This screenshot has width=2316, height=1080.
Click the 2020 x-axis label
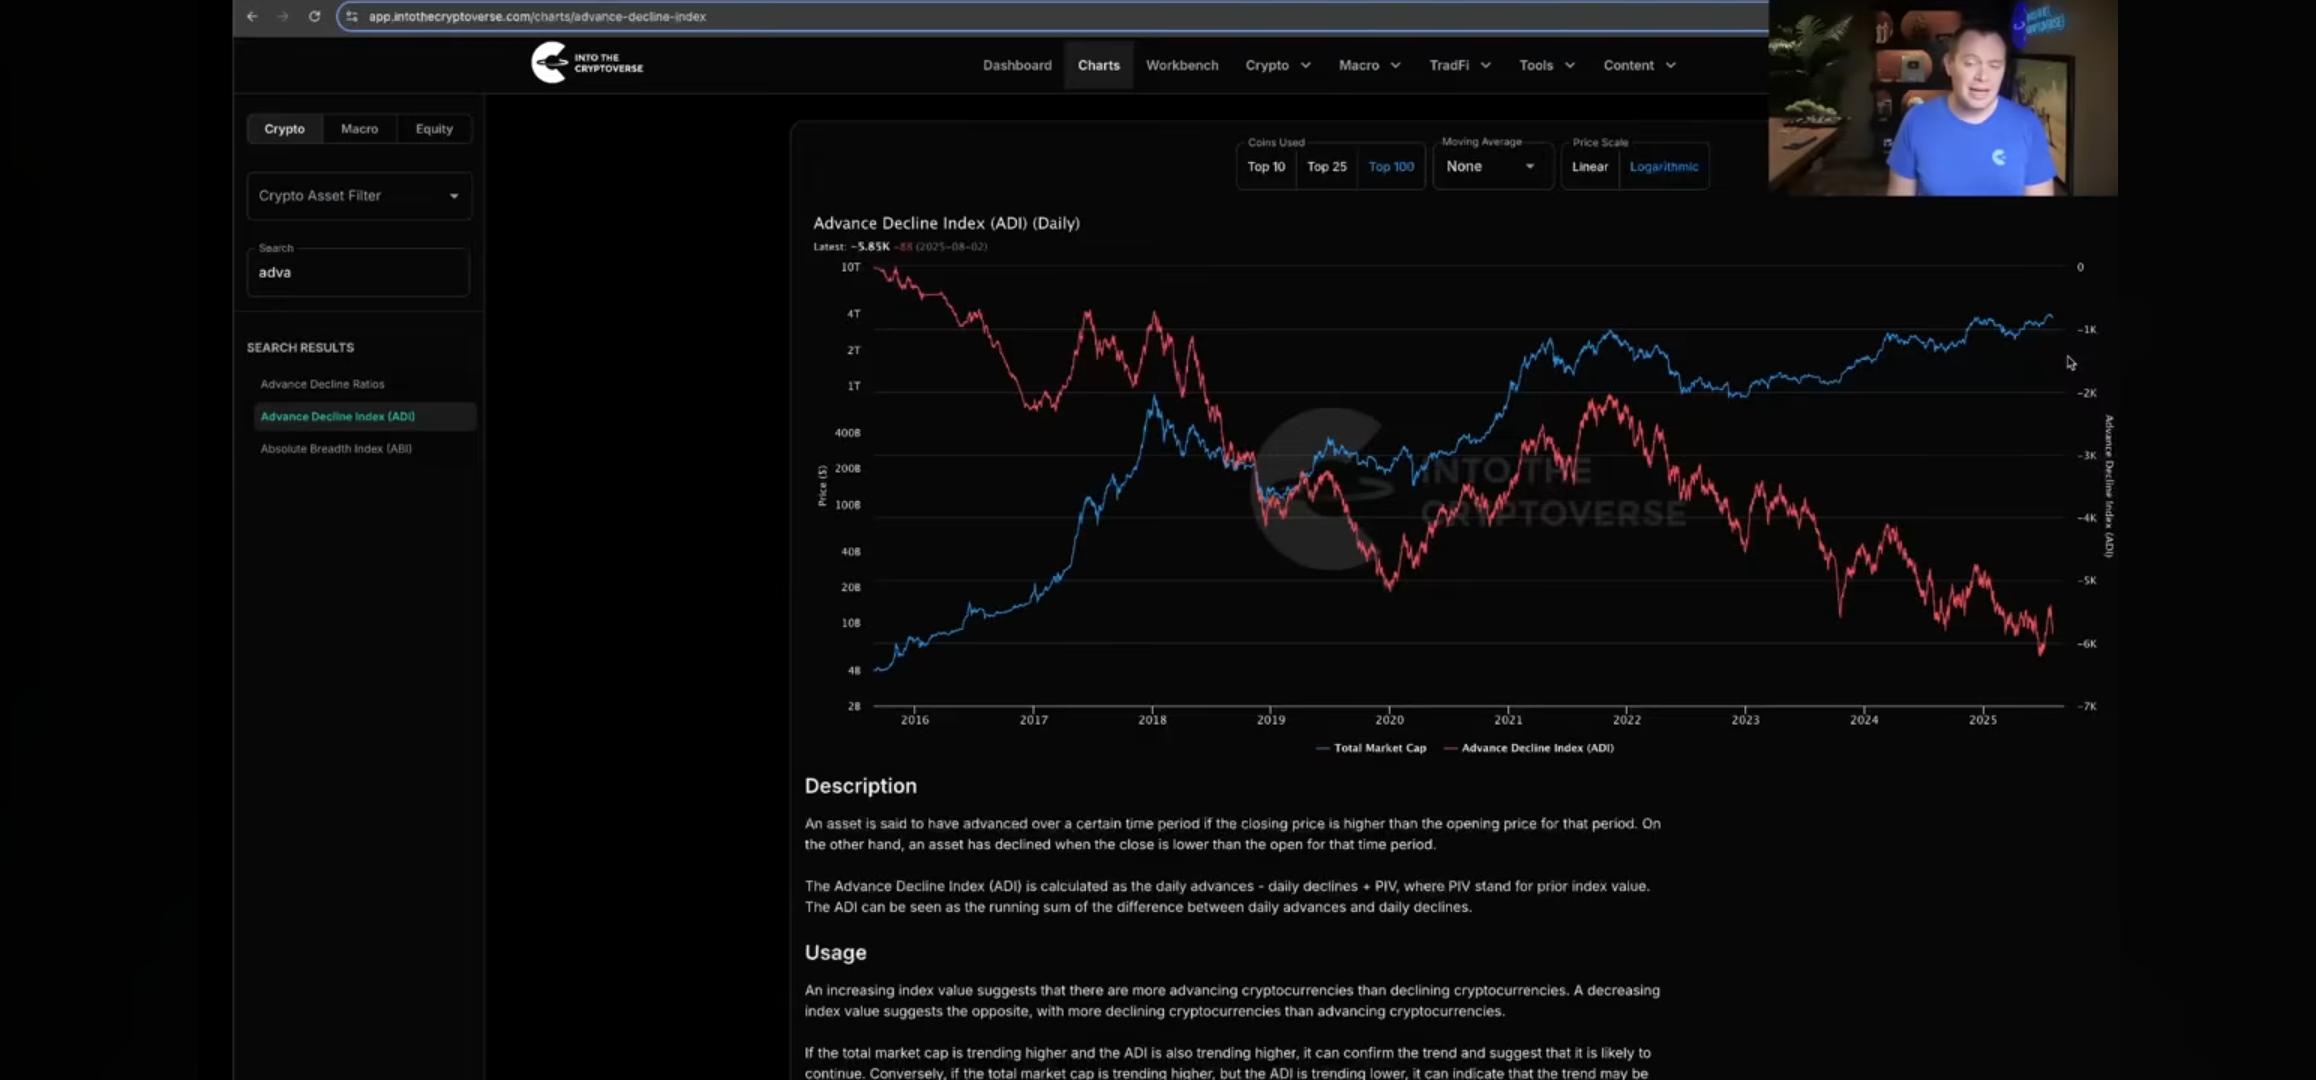1389,720
